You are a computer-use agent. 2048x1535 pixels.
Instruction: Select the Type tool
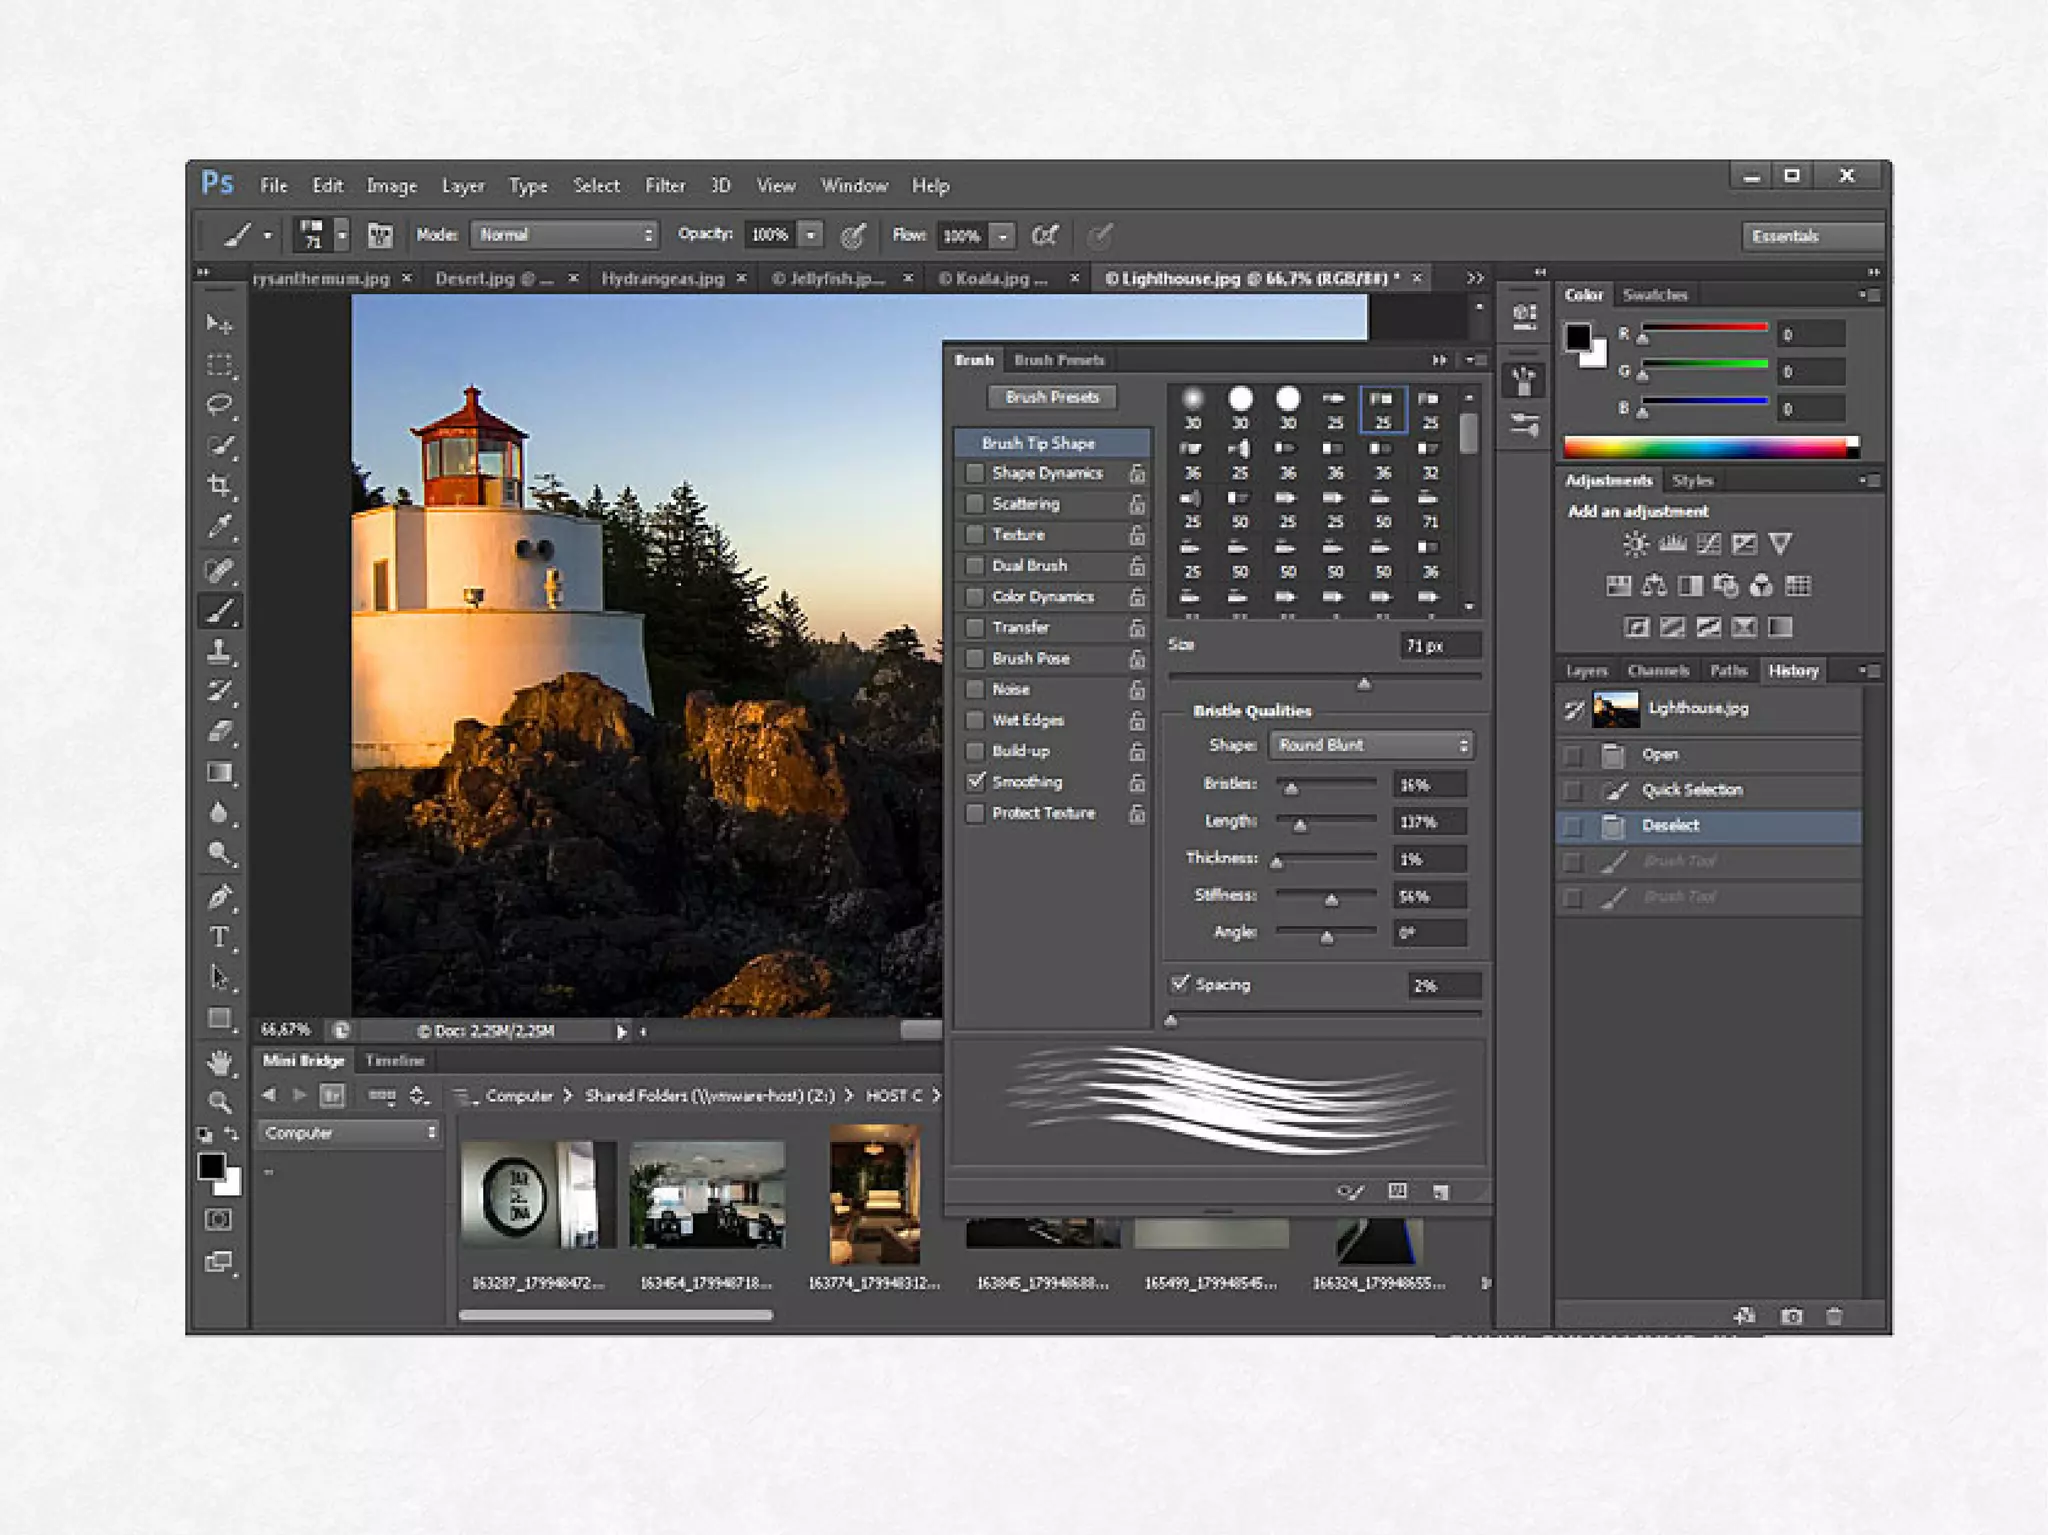coord(219,937)
